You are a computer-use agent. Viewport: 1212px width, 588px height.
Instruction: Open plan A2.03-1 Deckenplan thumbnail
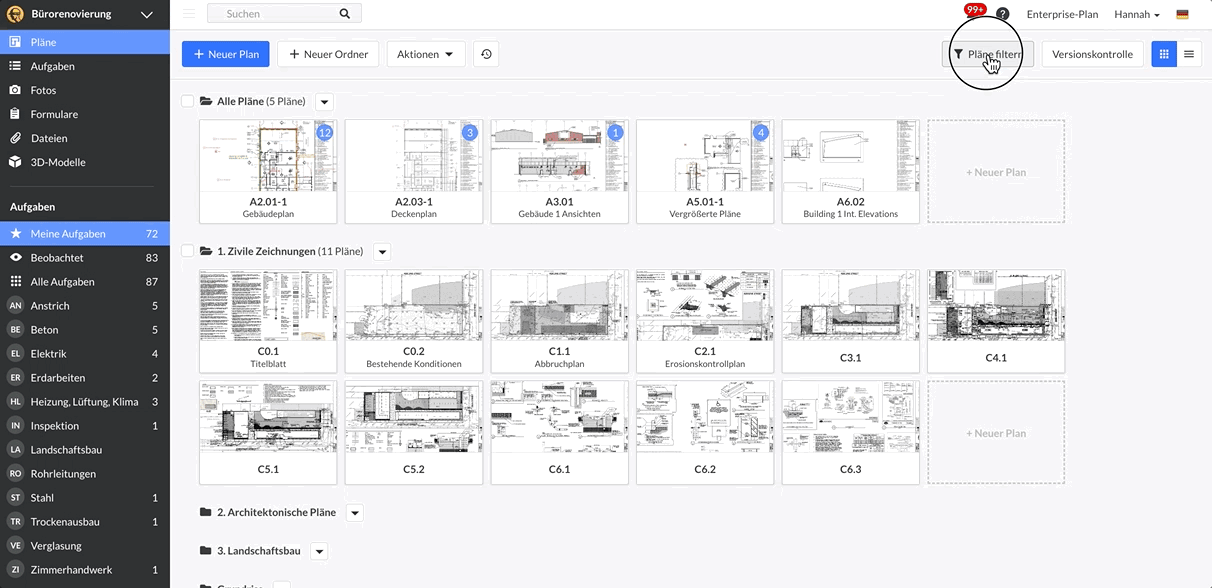(x=414, y=172)
